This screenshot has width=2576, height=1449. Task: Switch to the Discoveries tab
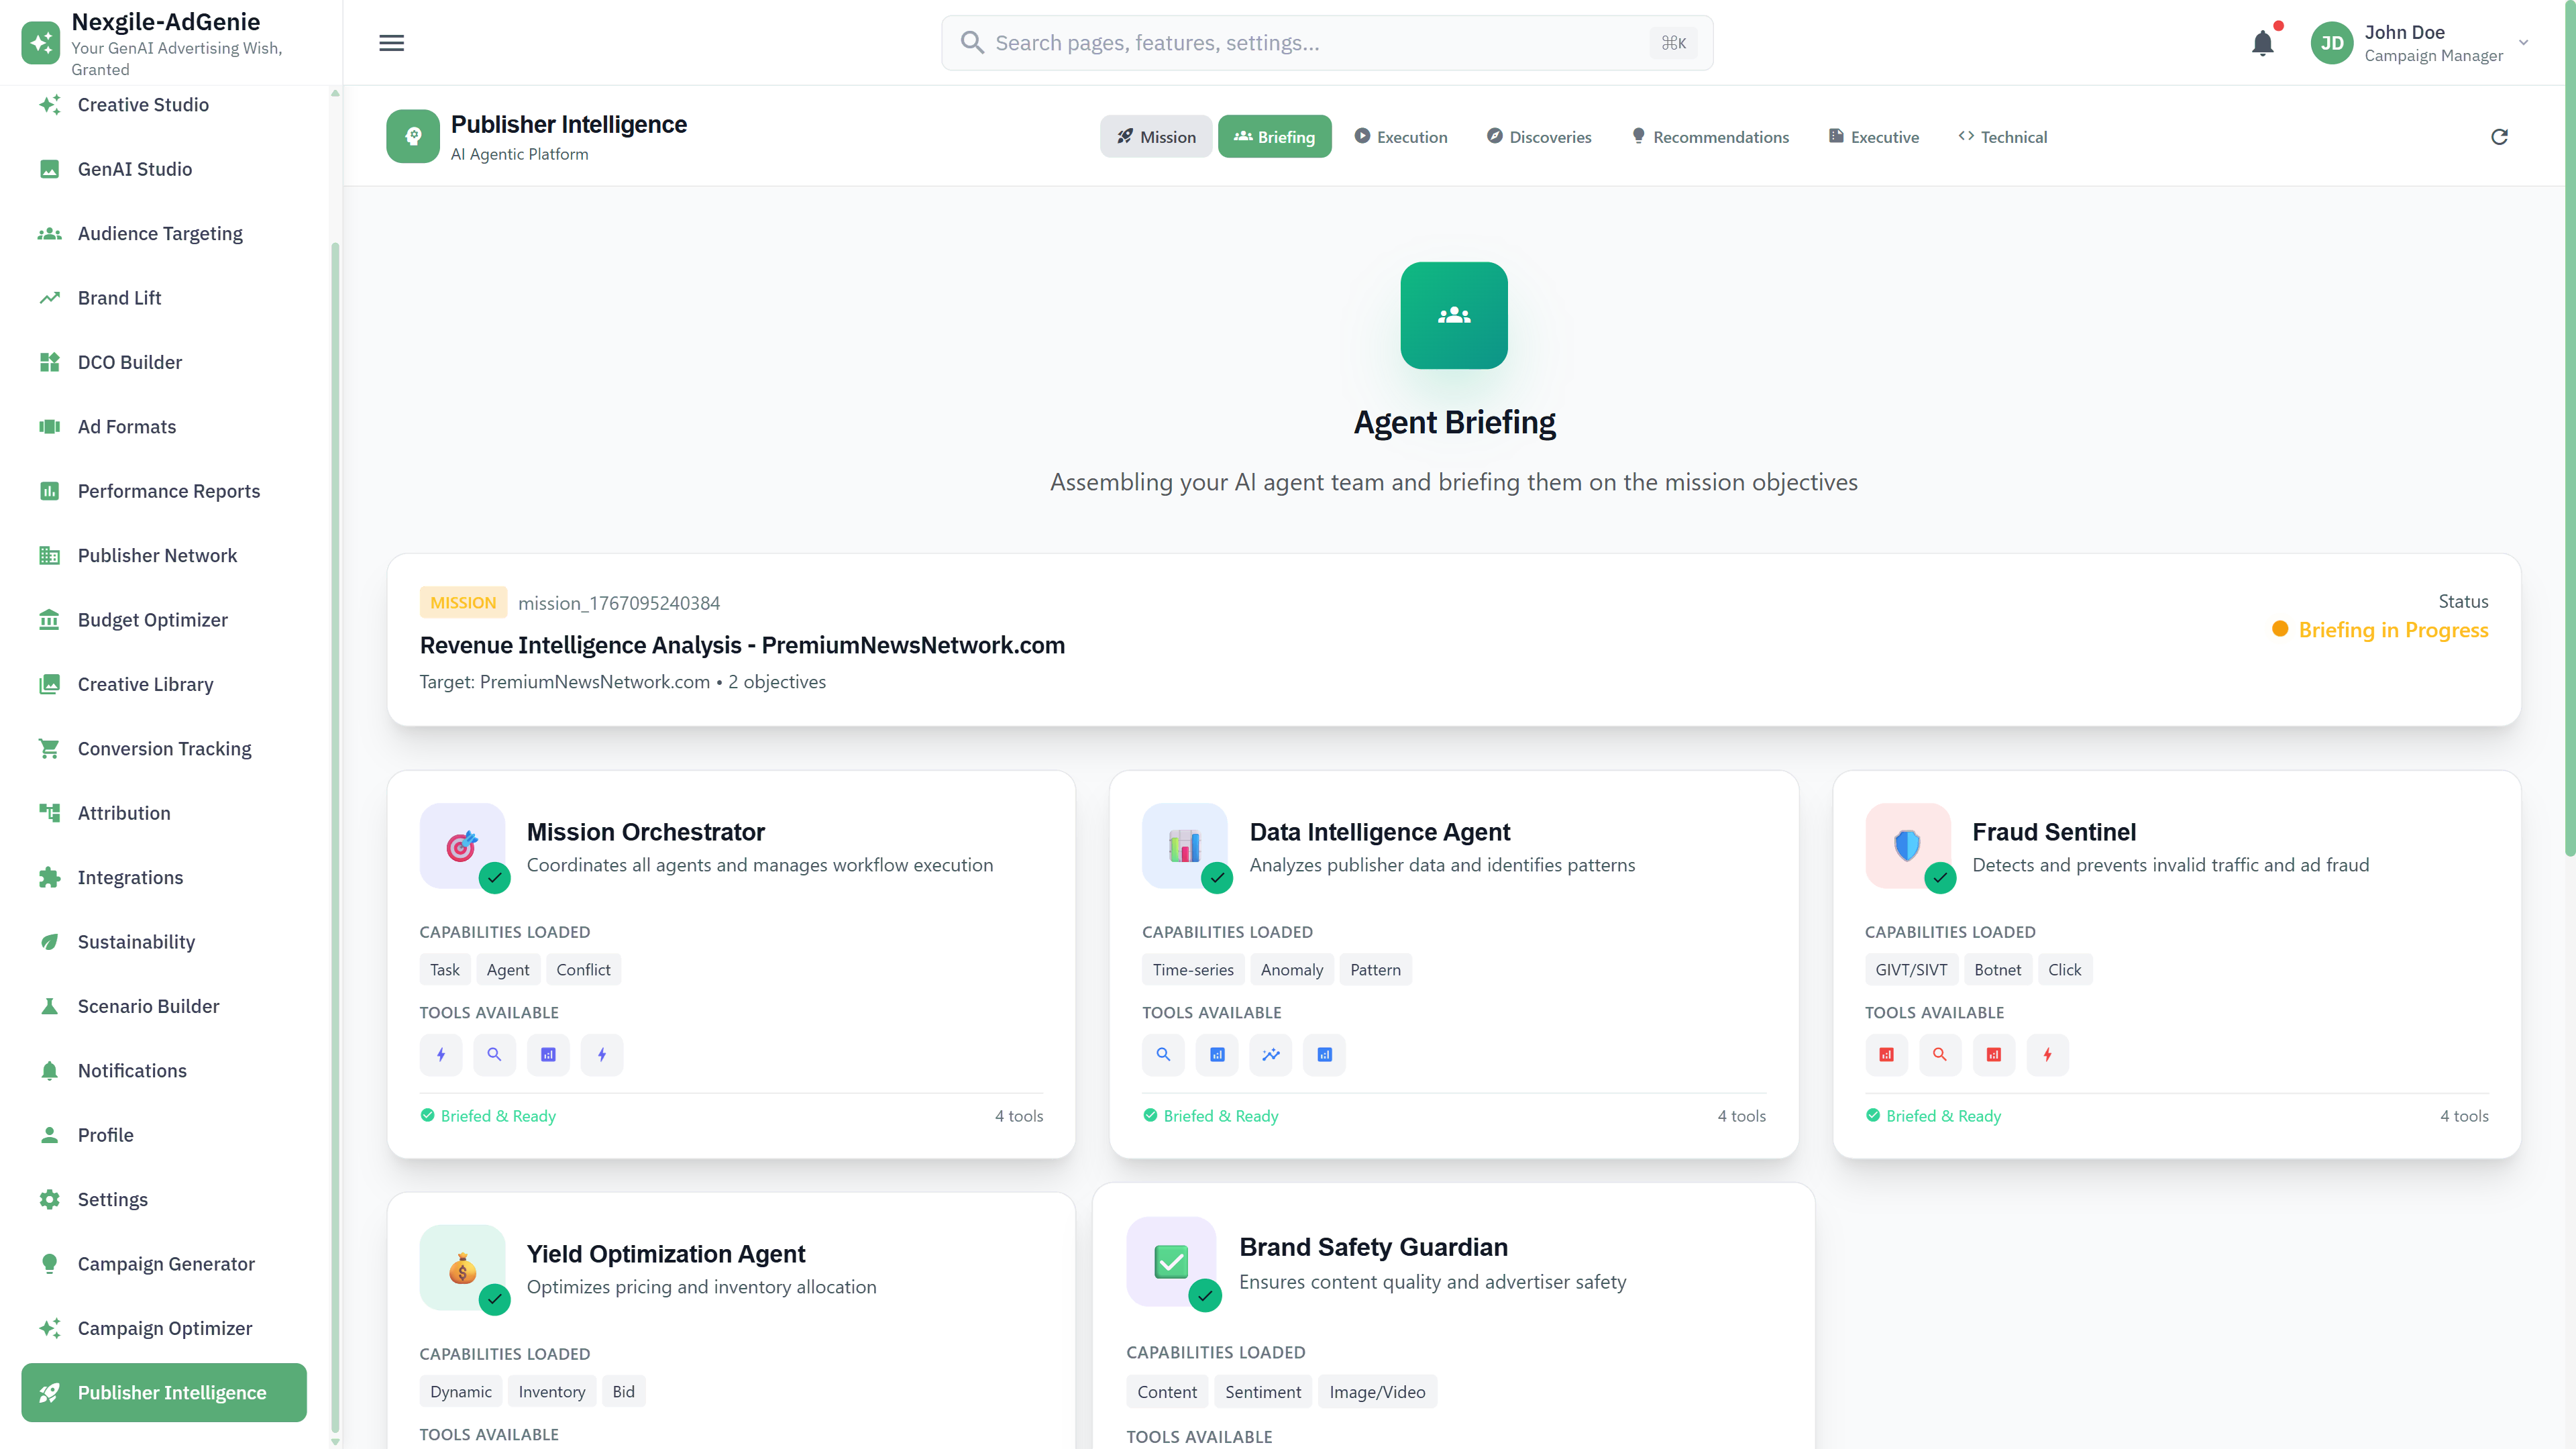1539,136
